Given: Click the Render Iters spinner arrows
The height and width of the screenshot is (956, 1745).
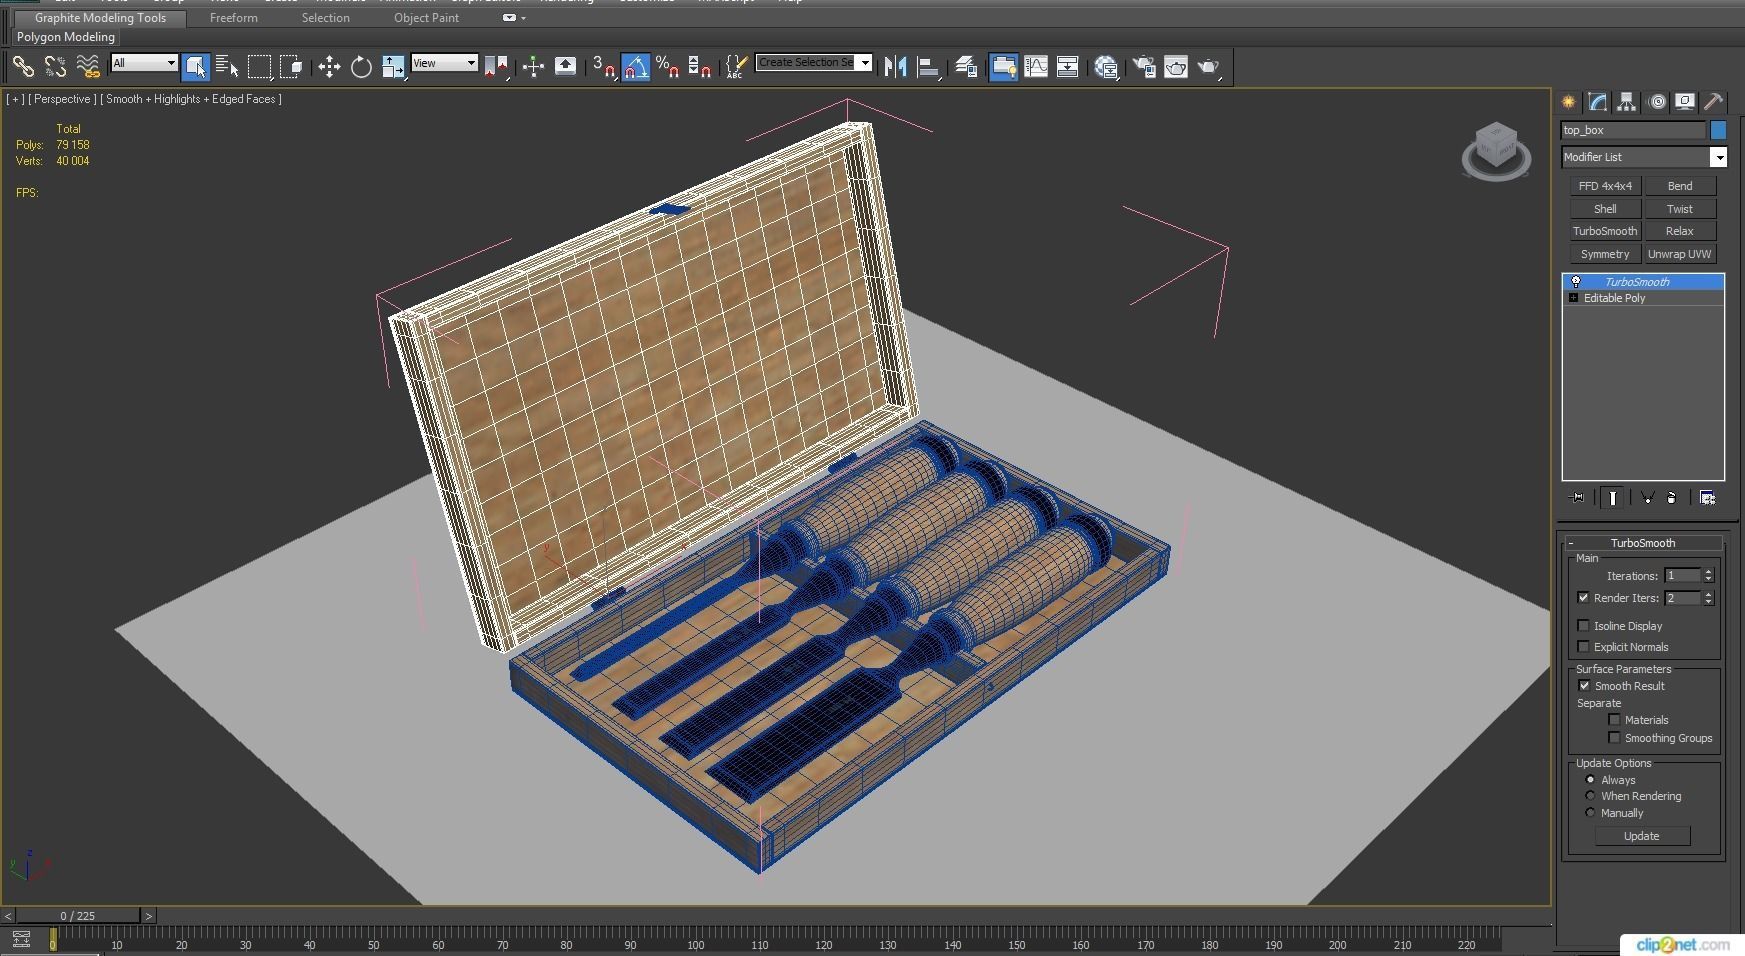Looking at the screenshot, I should [1708, 598].
